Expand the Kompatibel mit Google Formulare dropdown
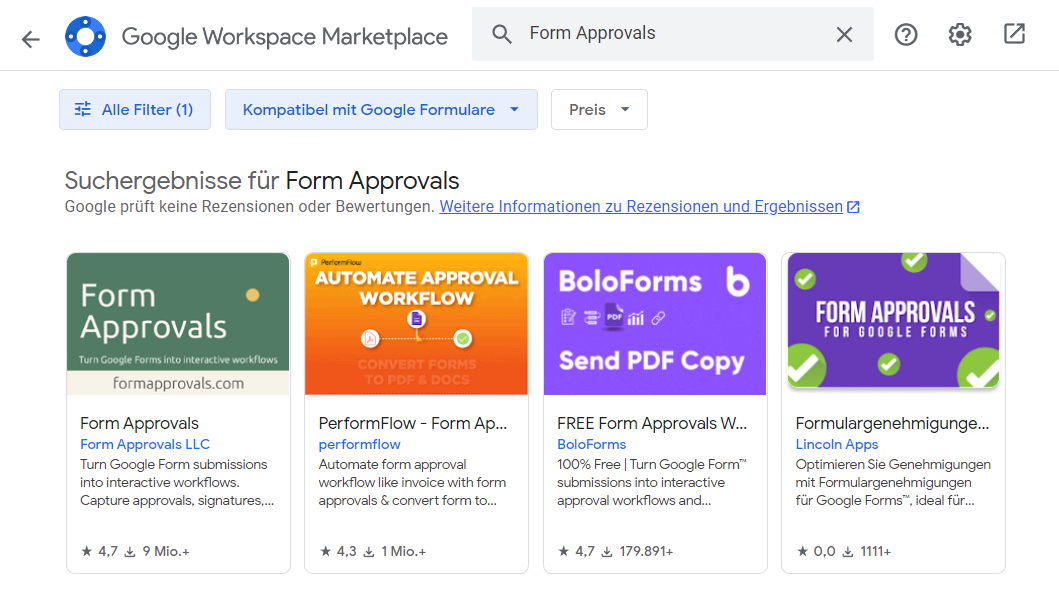 [x=381, y=110]
